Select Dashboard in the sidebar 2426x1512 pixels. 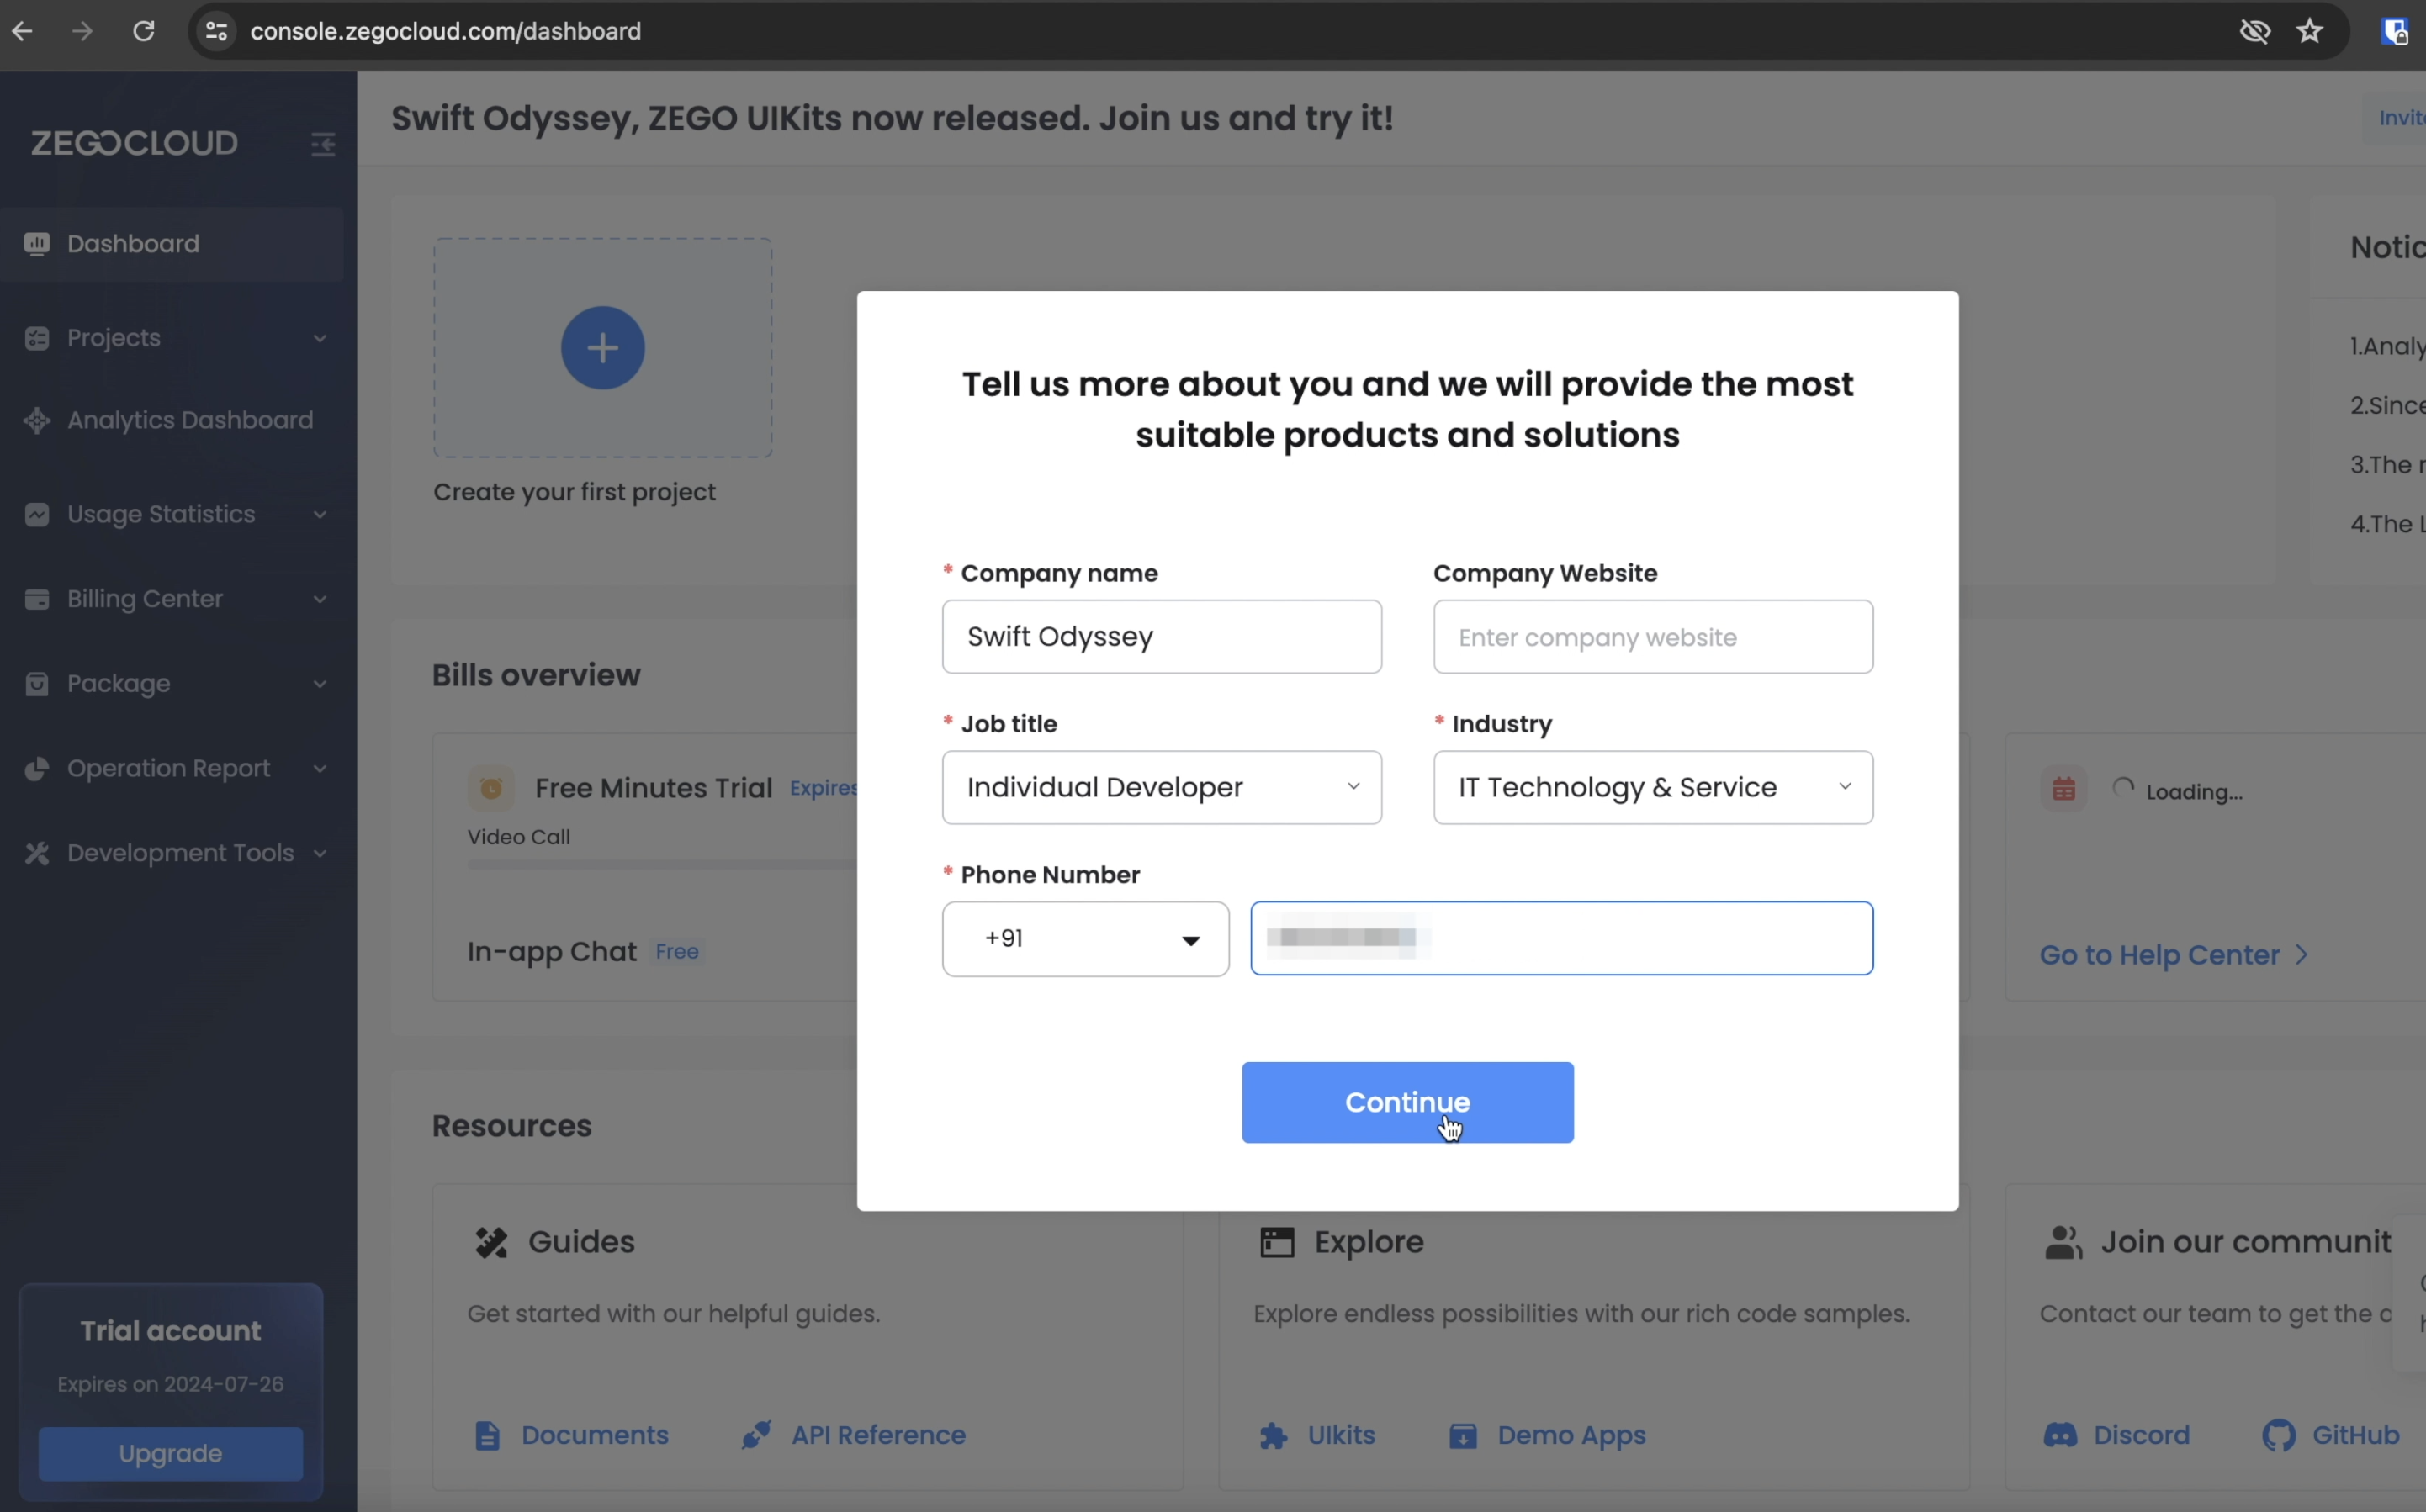point(133,244)
